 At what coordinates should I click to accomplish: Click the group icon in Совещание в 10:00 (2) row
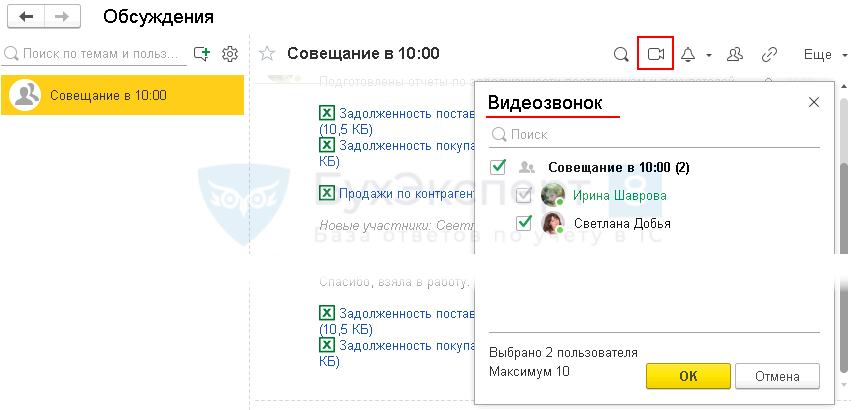527,167
